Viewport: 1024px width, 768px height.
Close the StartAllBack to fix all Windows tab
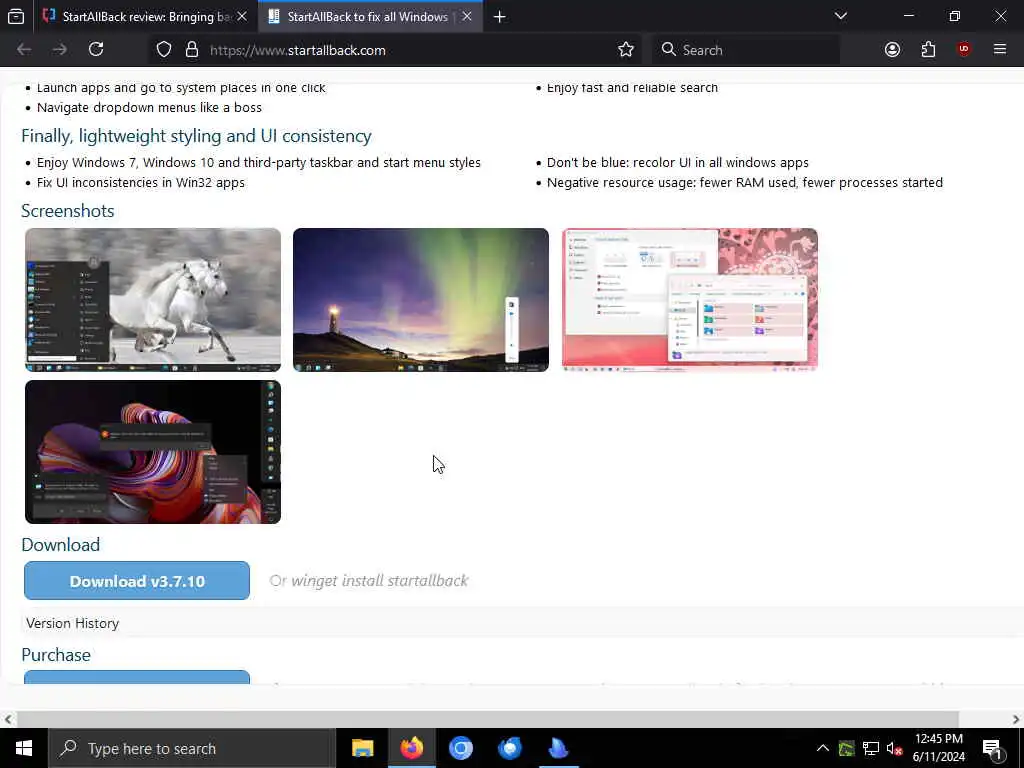click(467, 16)
